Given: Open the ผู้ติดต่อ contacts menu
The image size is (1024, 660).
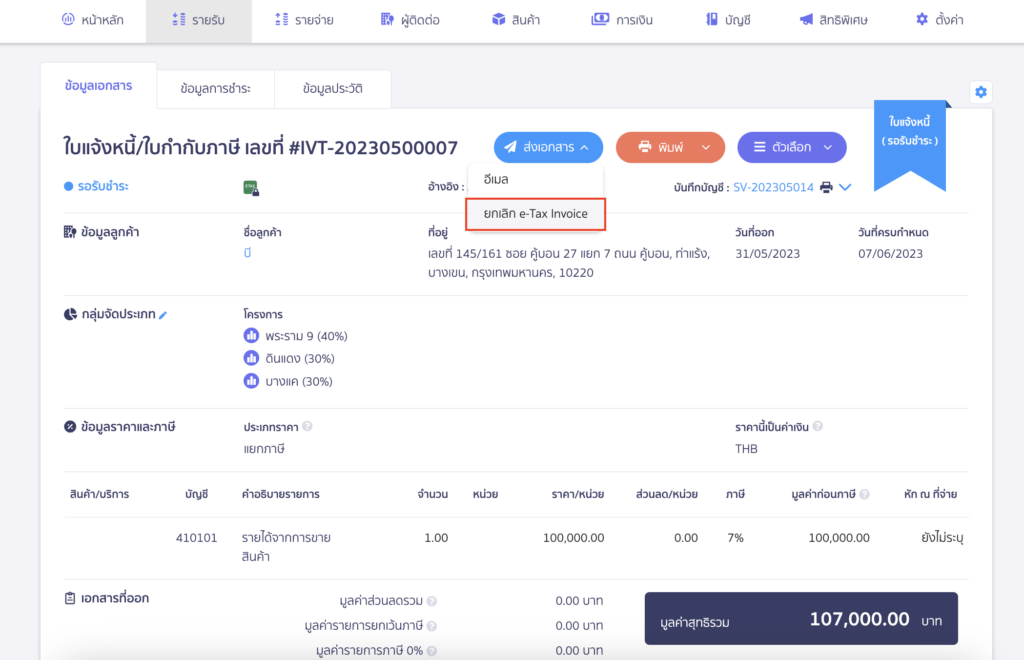Looking at the screenshot, I should [x=410, y=20].
